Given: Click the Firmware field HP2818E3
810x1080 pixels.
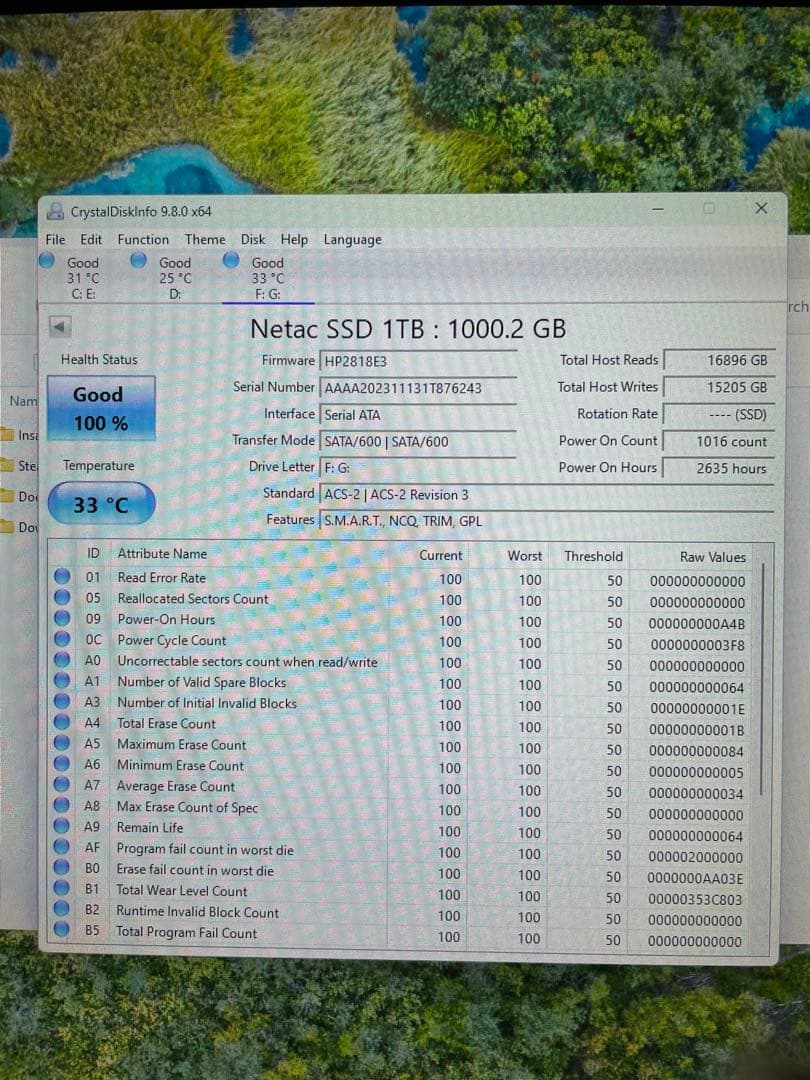Looking at the screenshot, I should pyautogui.click(x=418, y=361).
